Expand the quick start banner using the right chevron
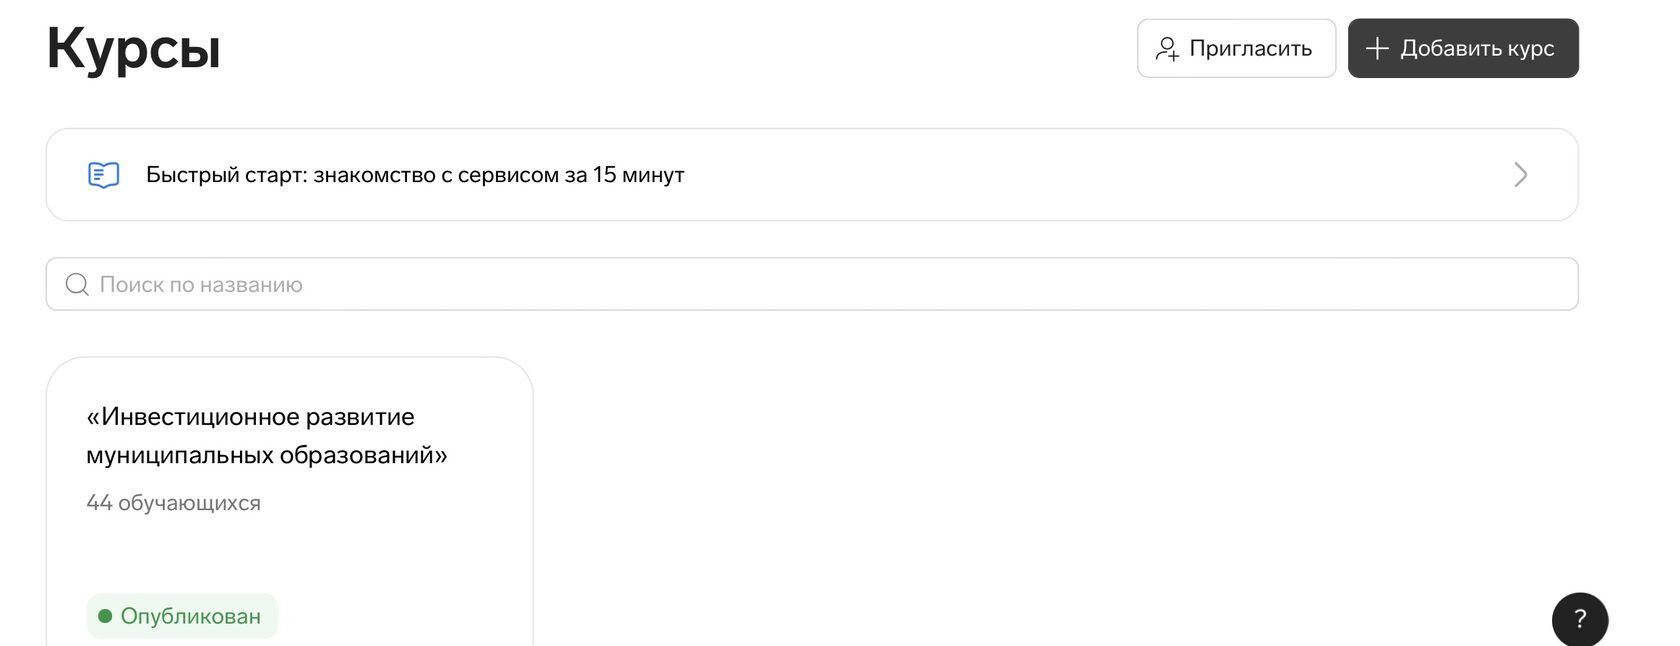Image resolution: width=1680 pixels, height=646 pixels. coord(1520,175)
